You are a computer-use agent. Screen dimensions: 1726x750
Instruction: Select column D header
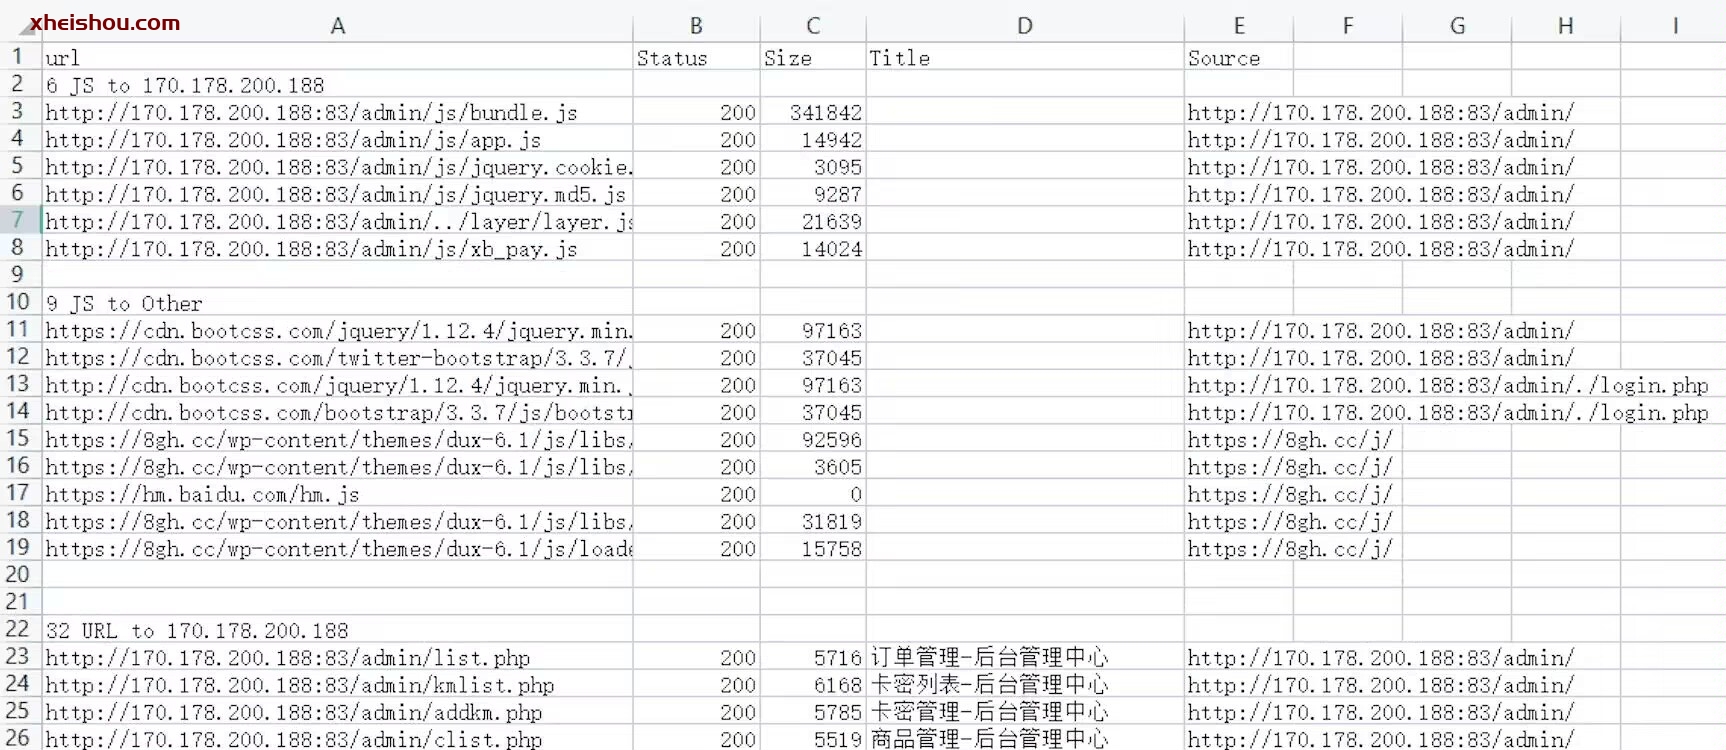(1025, 26)
